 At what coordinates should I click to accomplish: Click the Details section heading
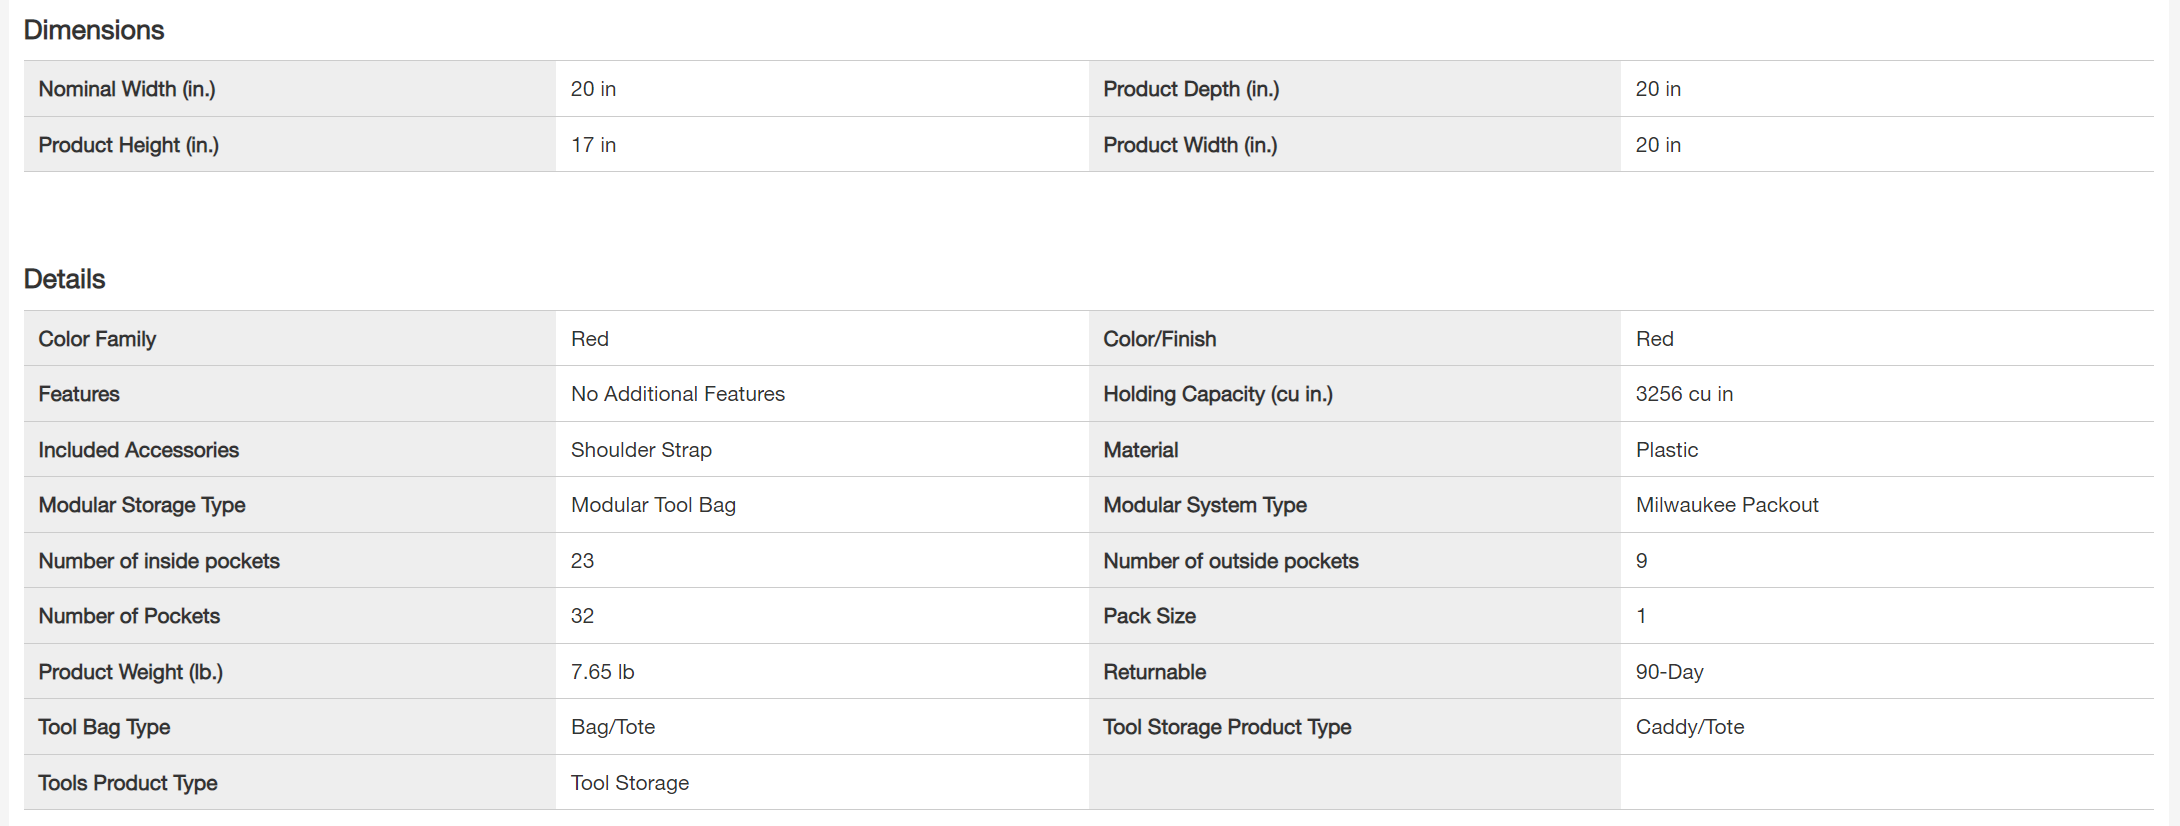click(65, 279)
